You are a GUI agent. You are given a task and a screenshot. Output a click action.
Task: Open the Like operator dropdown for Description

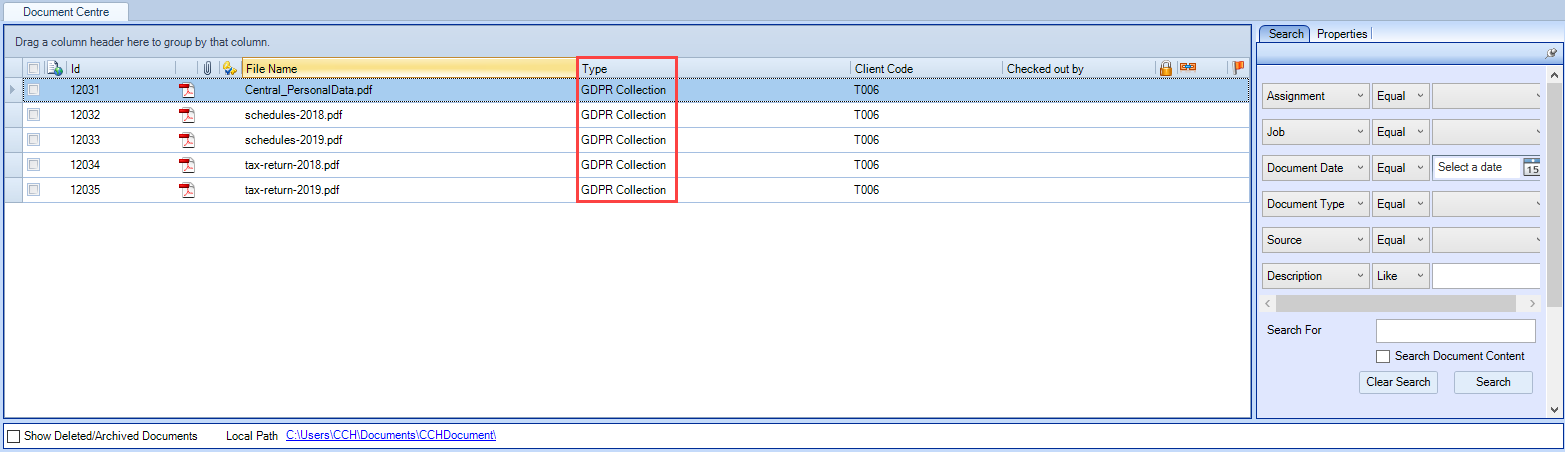[x=1401, y=276]
